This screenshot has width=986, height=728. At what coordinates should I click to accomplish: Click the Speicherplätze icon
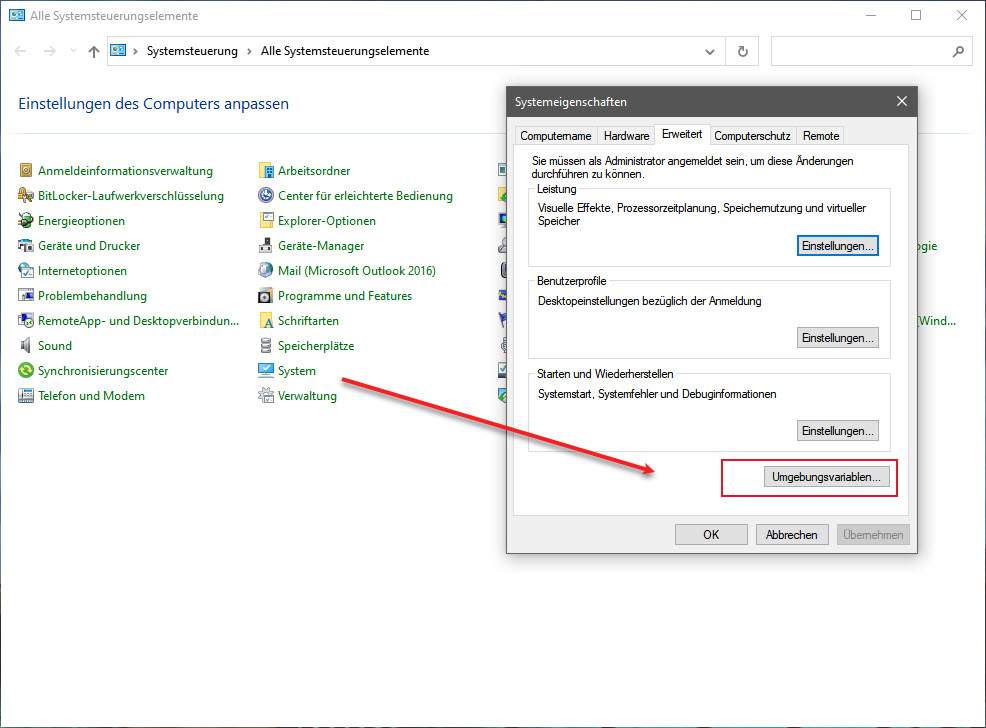pos(266,345)
